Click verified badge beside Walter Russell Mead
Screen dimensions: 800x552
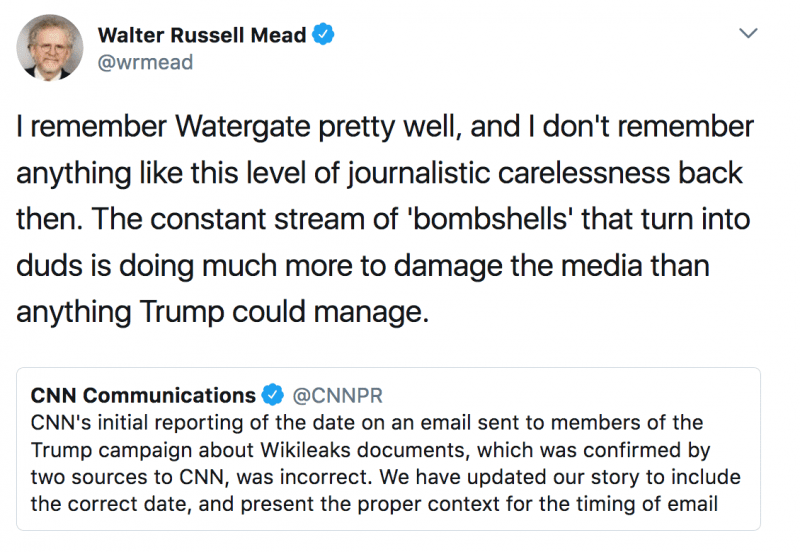[323, 35]
